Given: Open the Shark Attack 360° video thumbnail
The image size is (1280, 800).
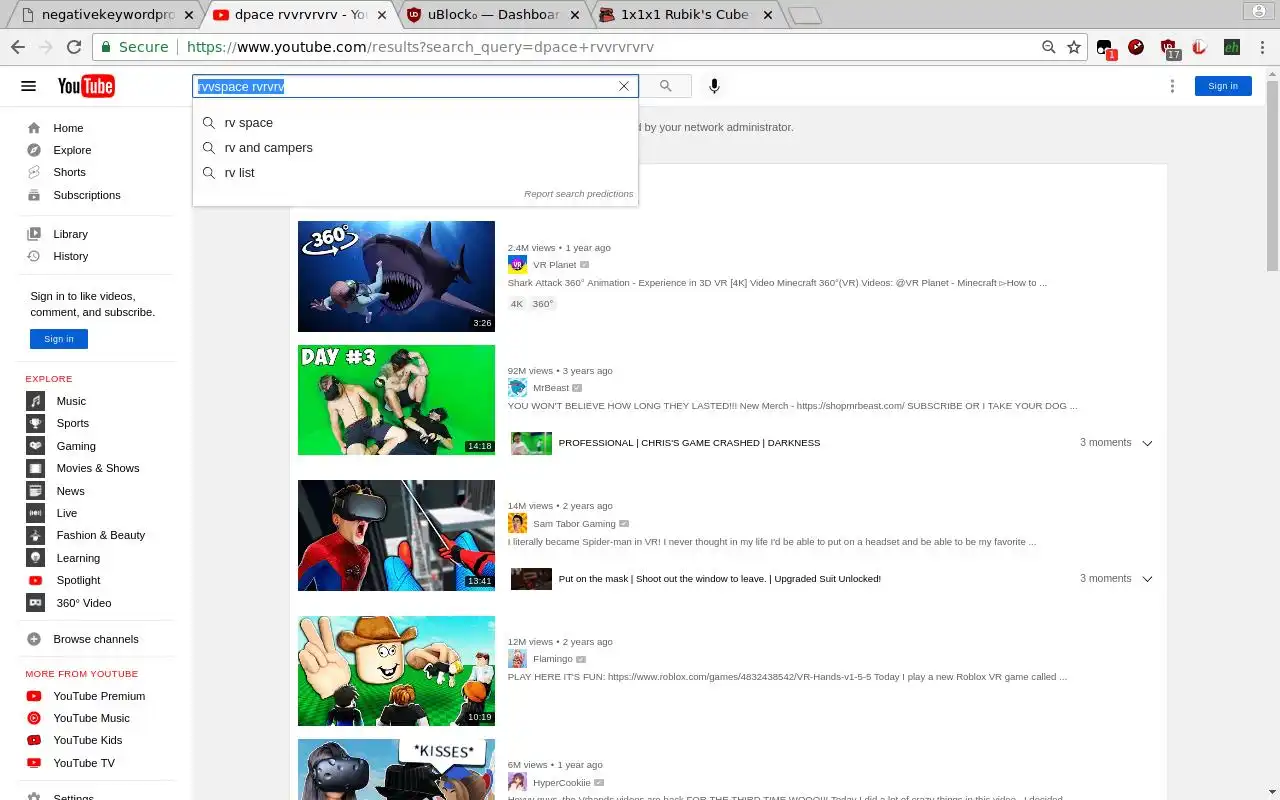Looking at the screenshot, I should (x=396, y=276).
